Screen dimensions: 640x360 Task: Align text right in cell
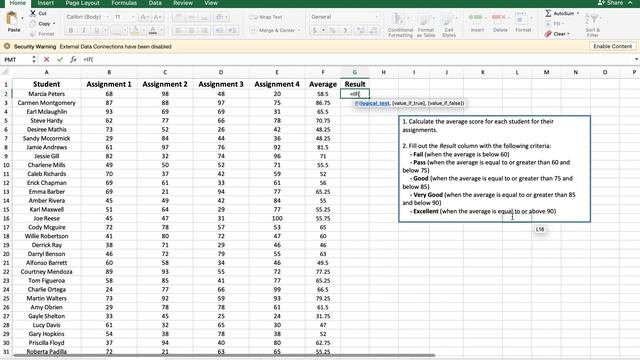click(204, 30)
